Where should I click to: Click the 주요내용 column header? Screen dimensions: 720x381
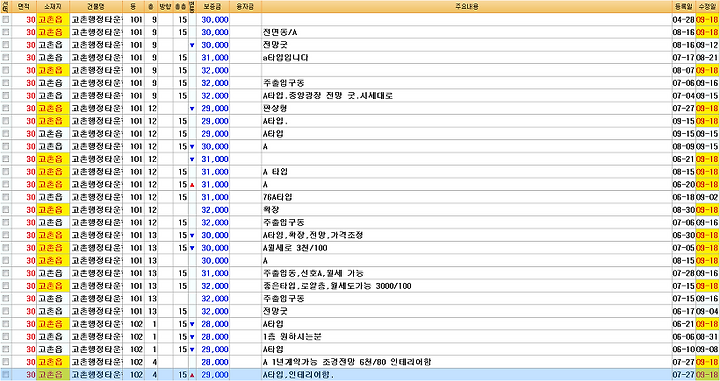[466, 6]
